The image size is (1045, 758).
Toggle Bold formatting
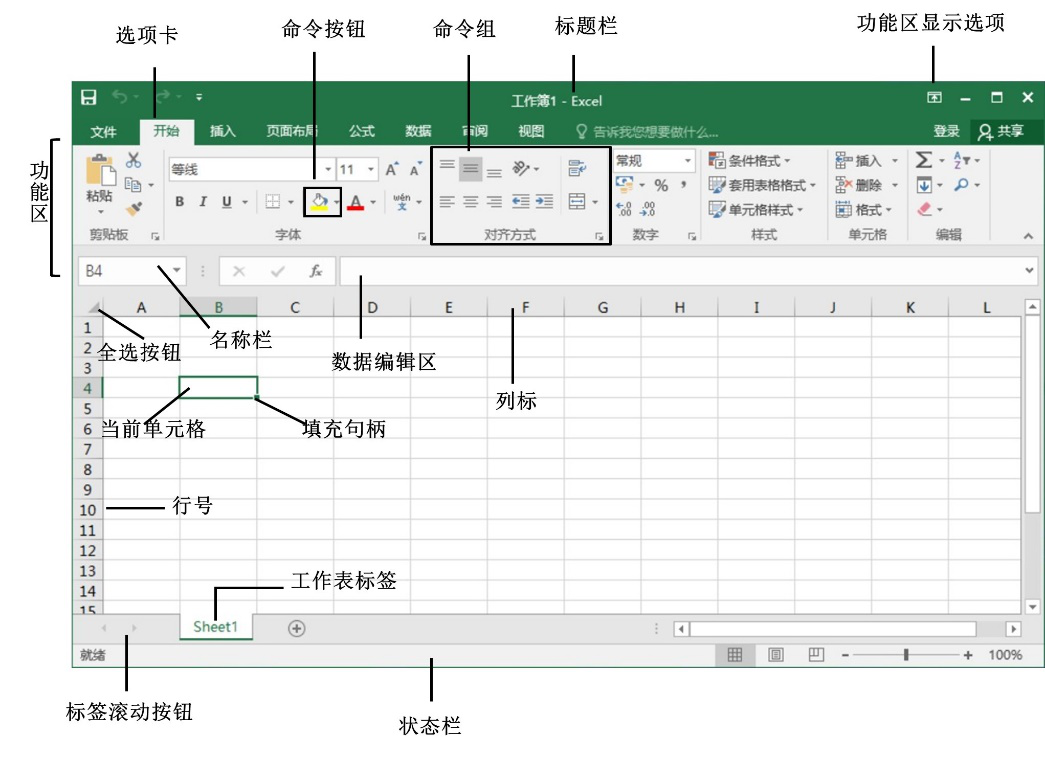click(180, 202)
